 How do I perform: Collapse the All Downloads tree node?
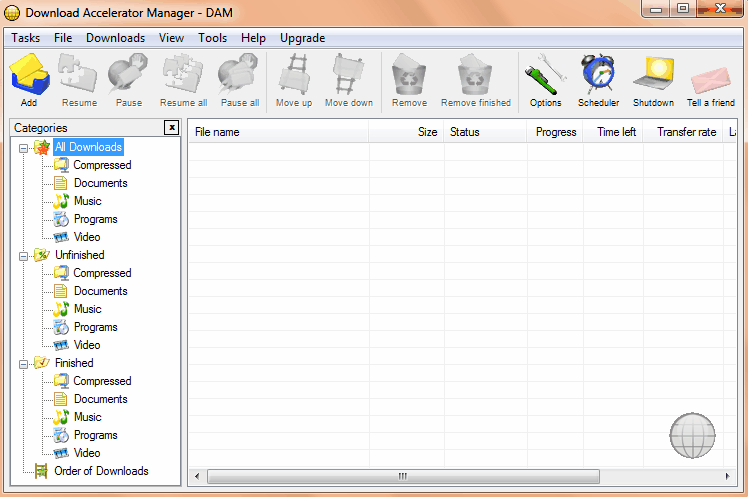[23, 148]
